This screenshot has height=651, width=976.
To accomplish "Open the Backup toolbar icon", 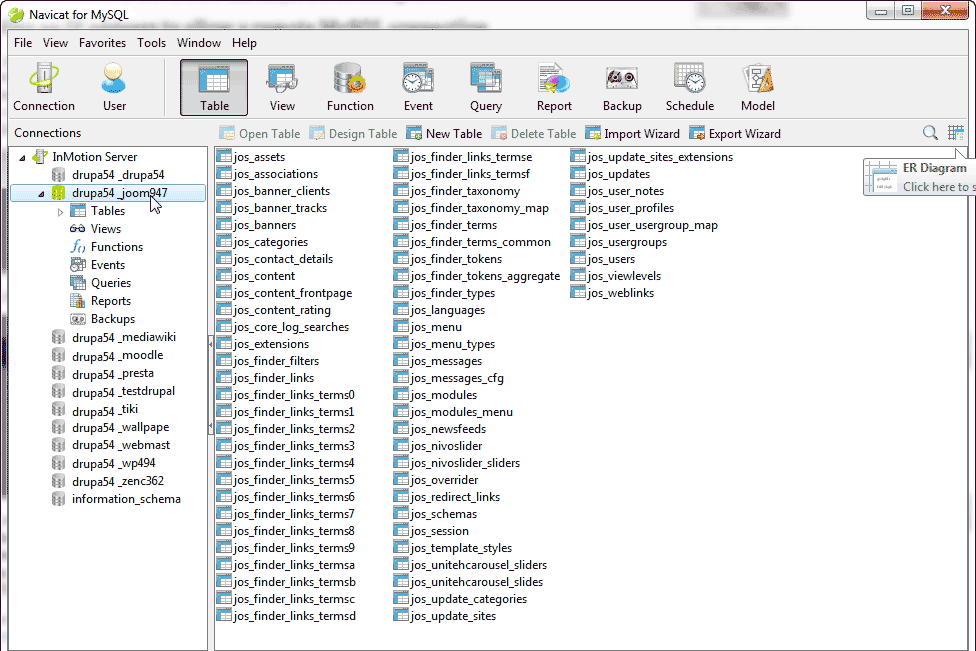I will click(622, 87).
